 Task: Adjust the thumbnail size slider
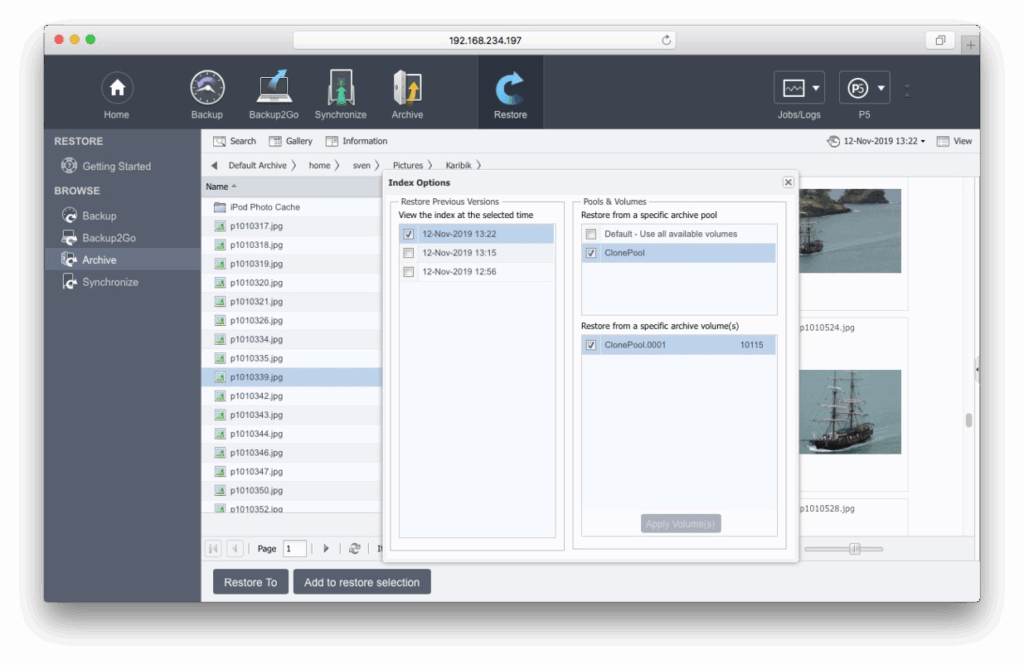[x=854, y=548]
